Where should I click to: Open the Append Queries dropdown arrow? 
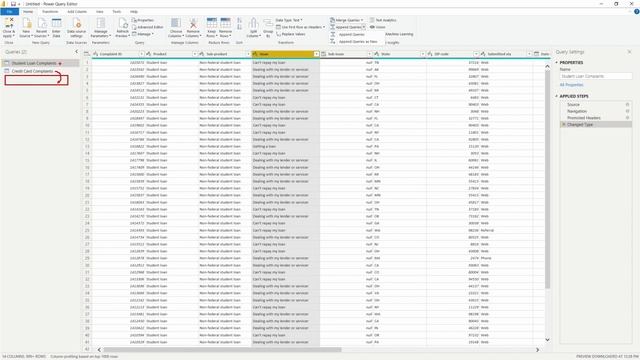click(x=364, y=27)
